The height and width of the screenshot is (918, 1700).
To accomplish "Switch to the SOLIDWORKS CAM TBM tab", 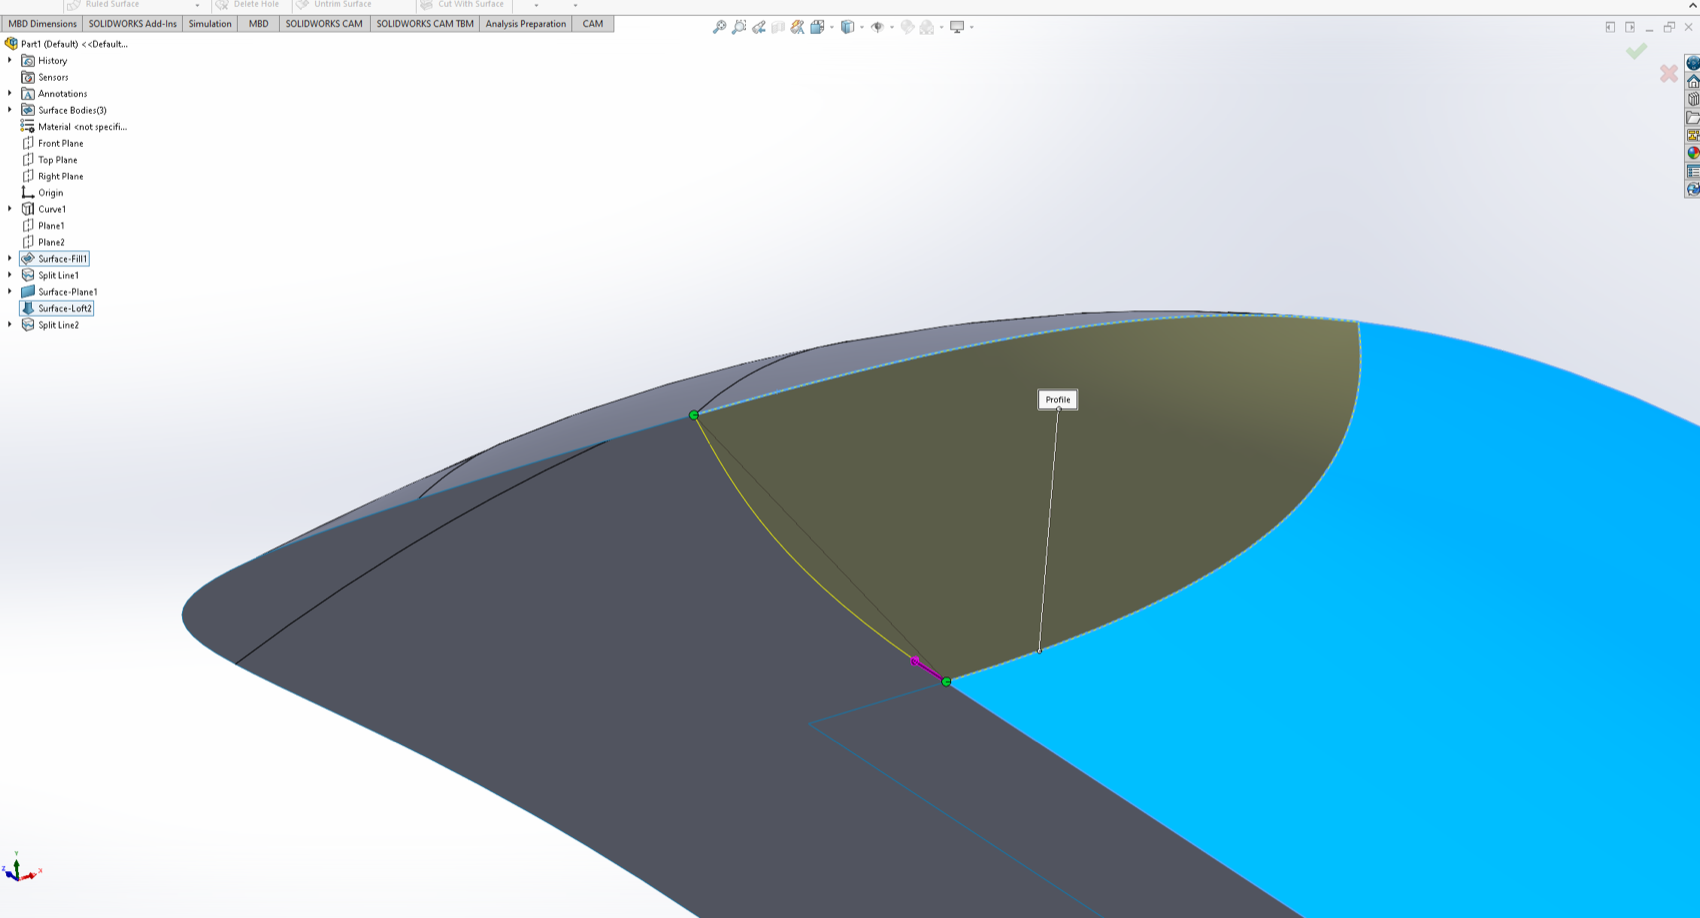I will tap(425, 24).
